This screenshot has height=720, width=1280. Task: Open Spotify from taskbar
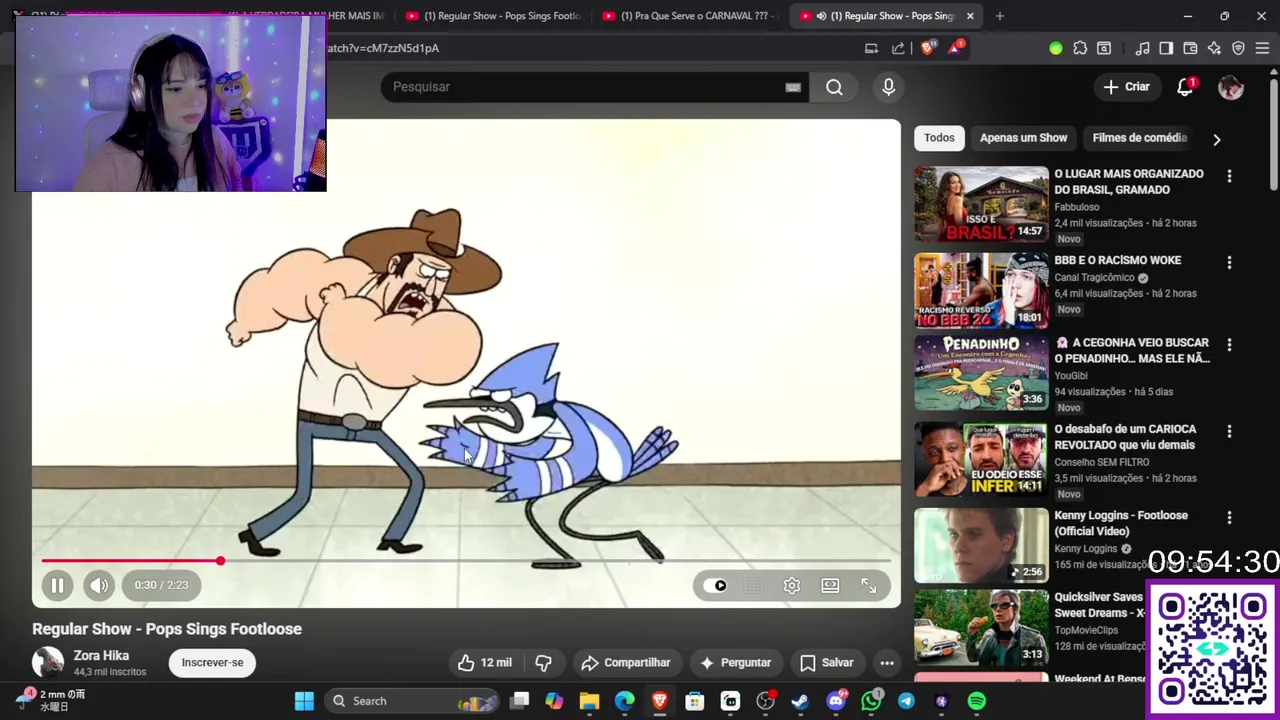tap(976, 701)
